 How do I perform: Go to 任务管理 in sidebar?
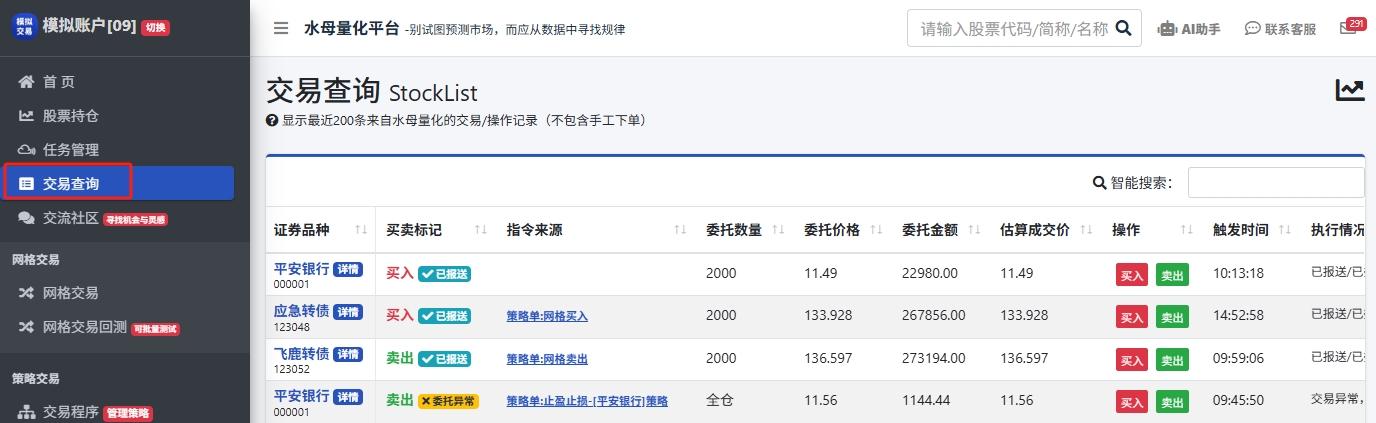[x=70, y=150]
